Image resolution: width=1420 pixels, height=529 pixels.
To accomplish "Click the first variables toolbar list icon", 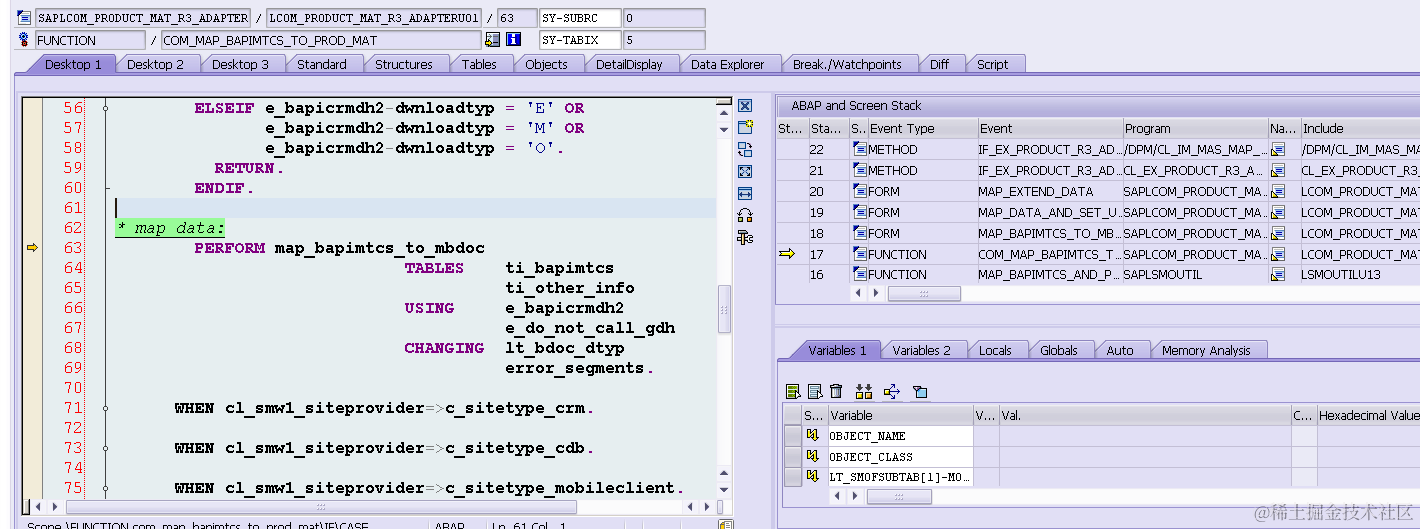I will point(793,391).
